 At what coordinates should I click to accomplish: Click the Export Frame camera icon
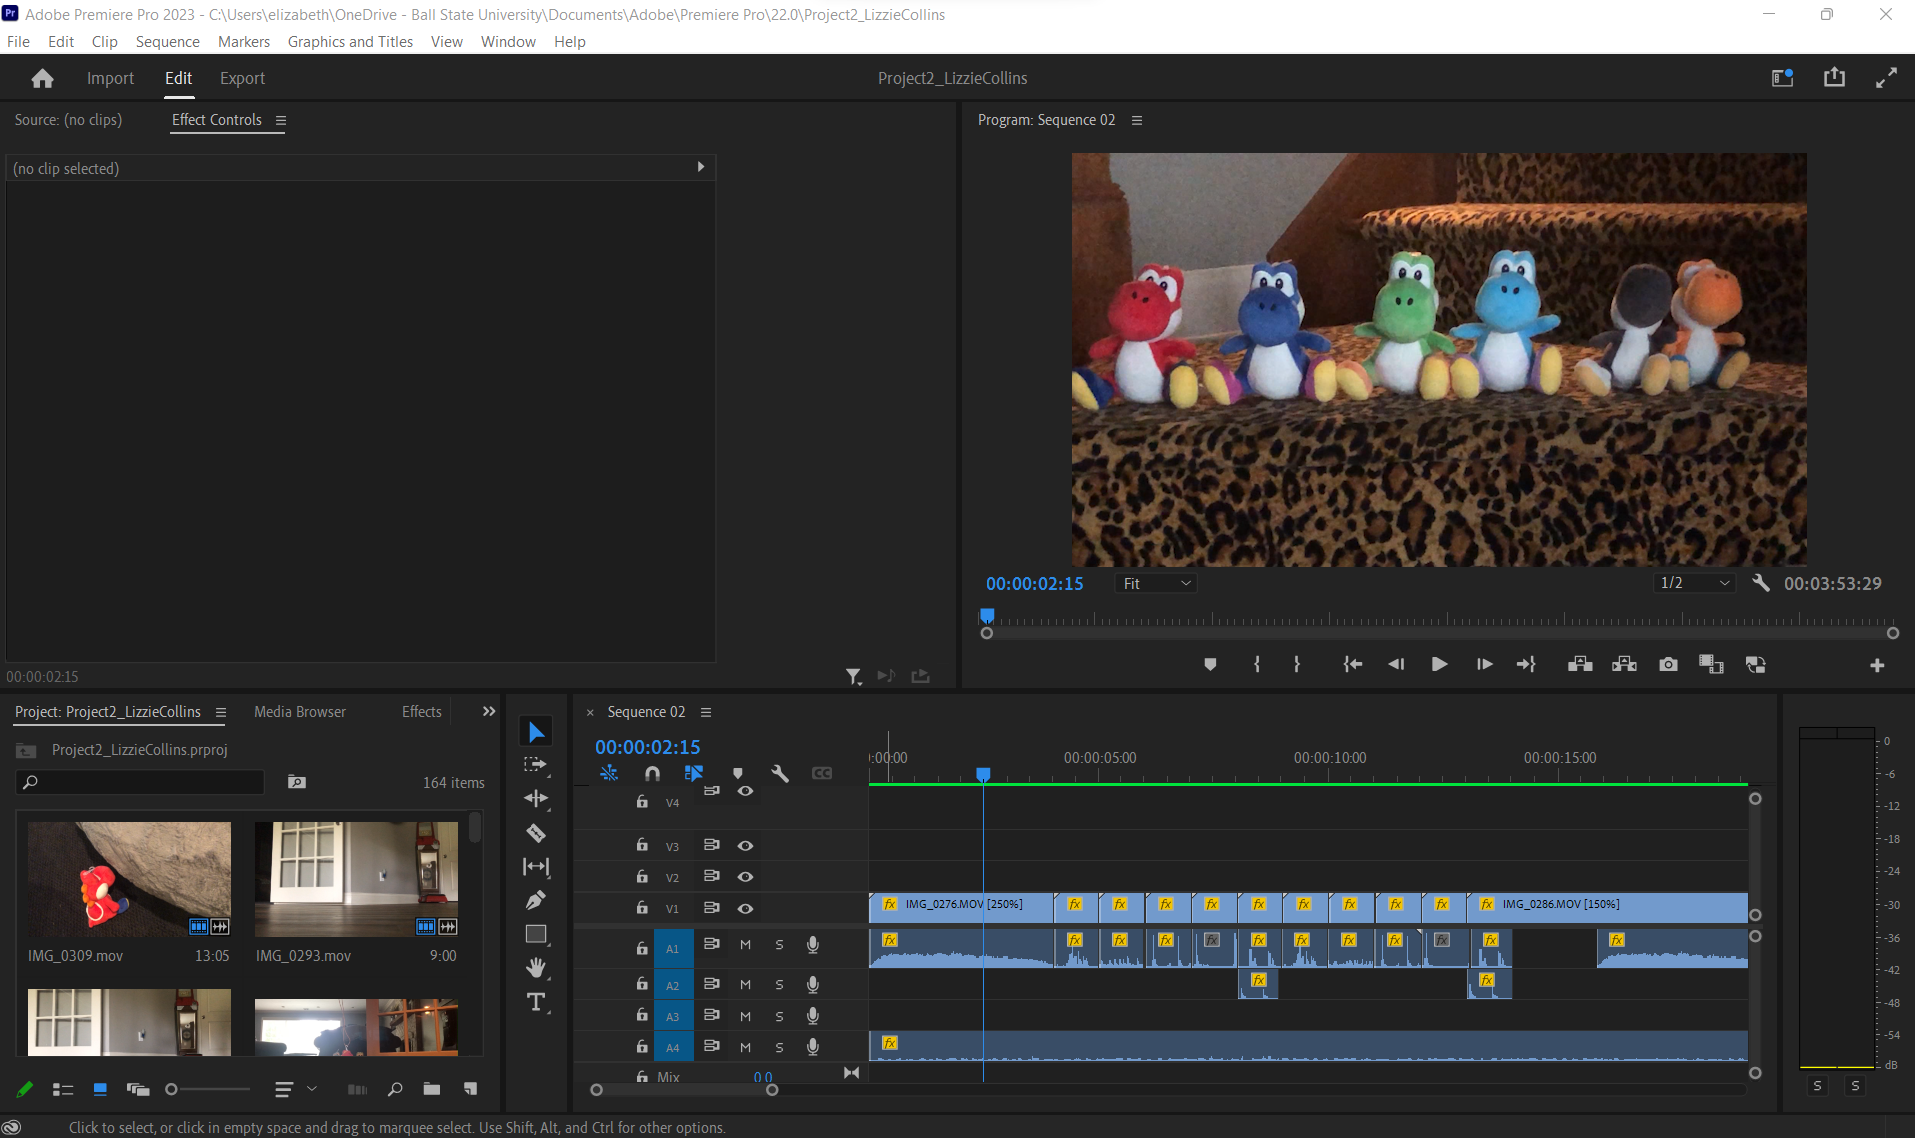[1668, 665]
